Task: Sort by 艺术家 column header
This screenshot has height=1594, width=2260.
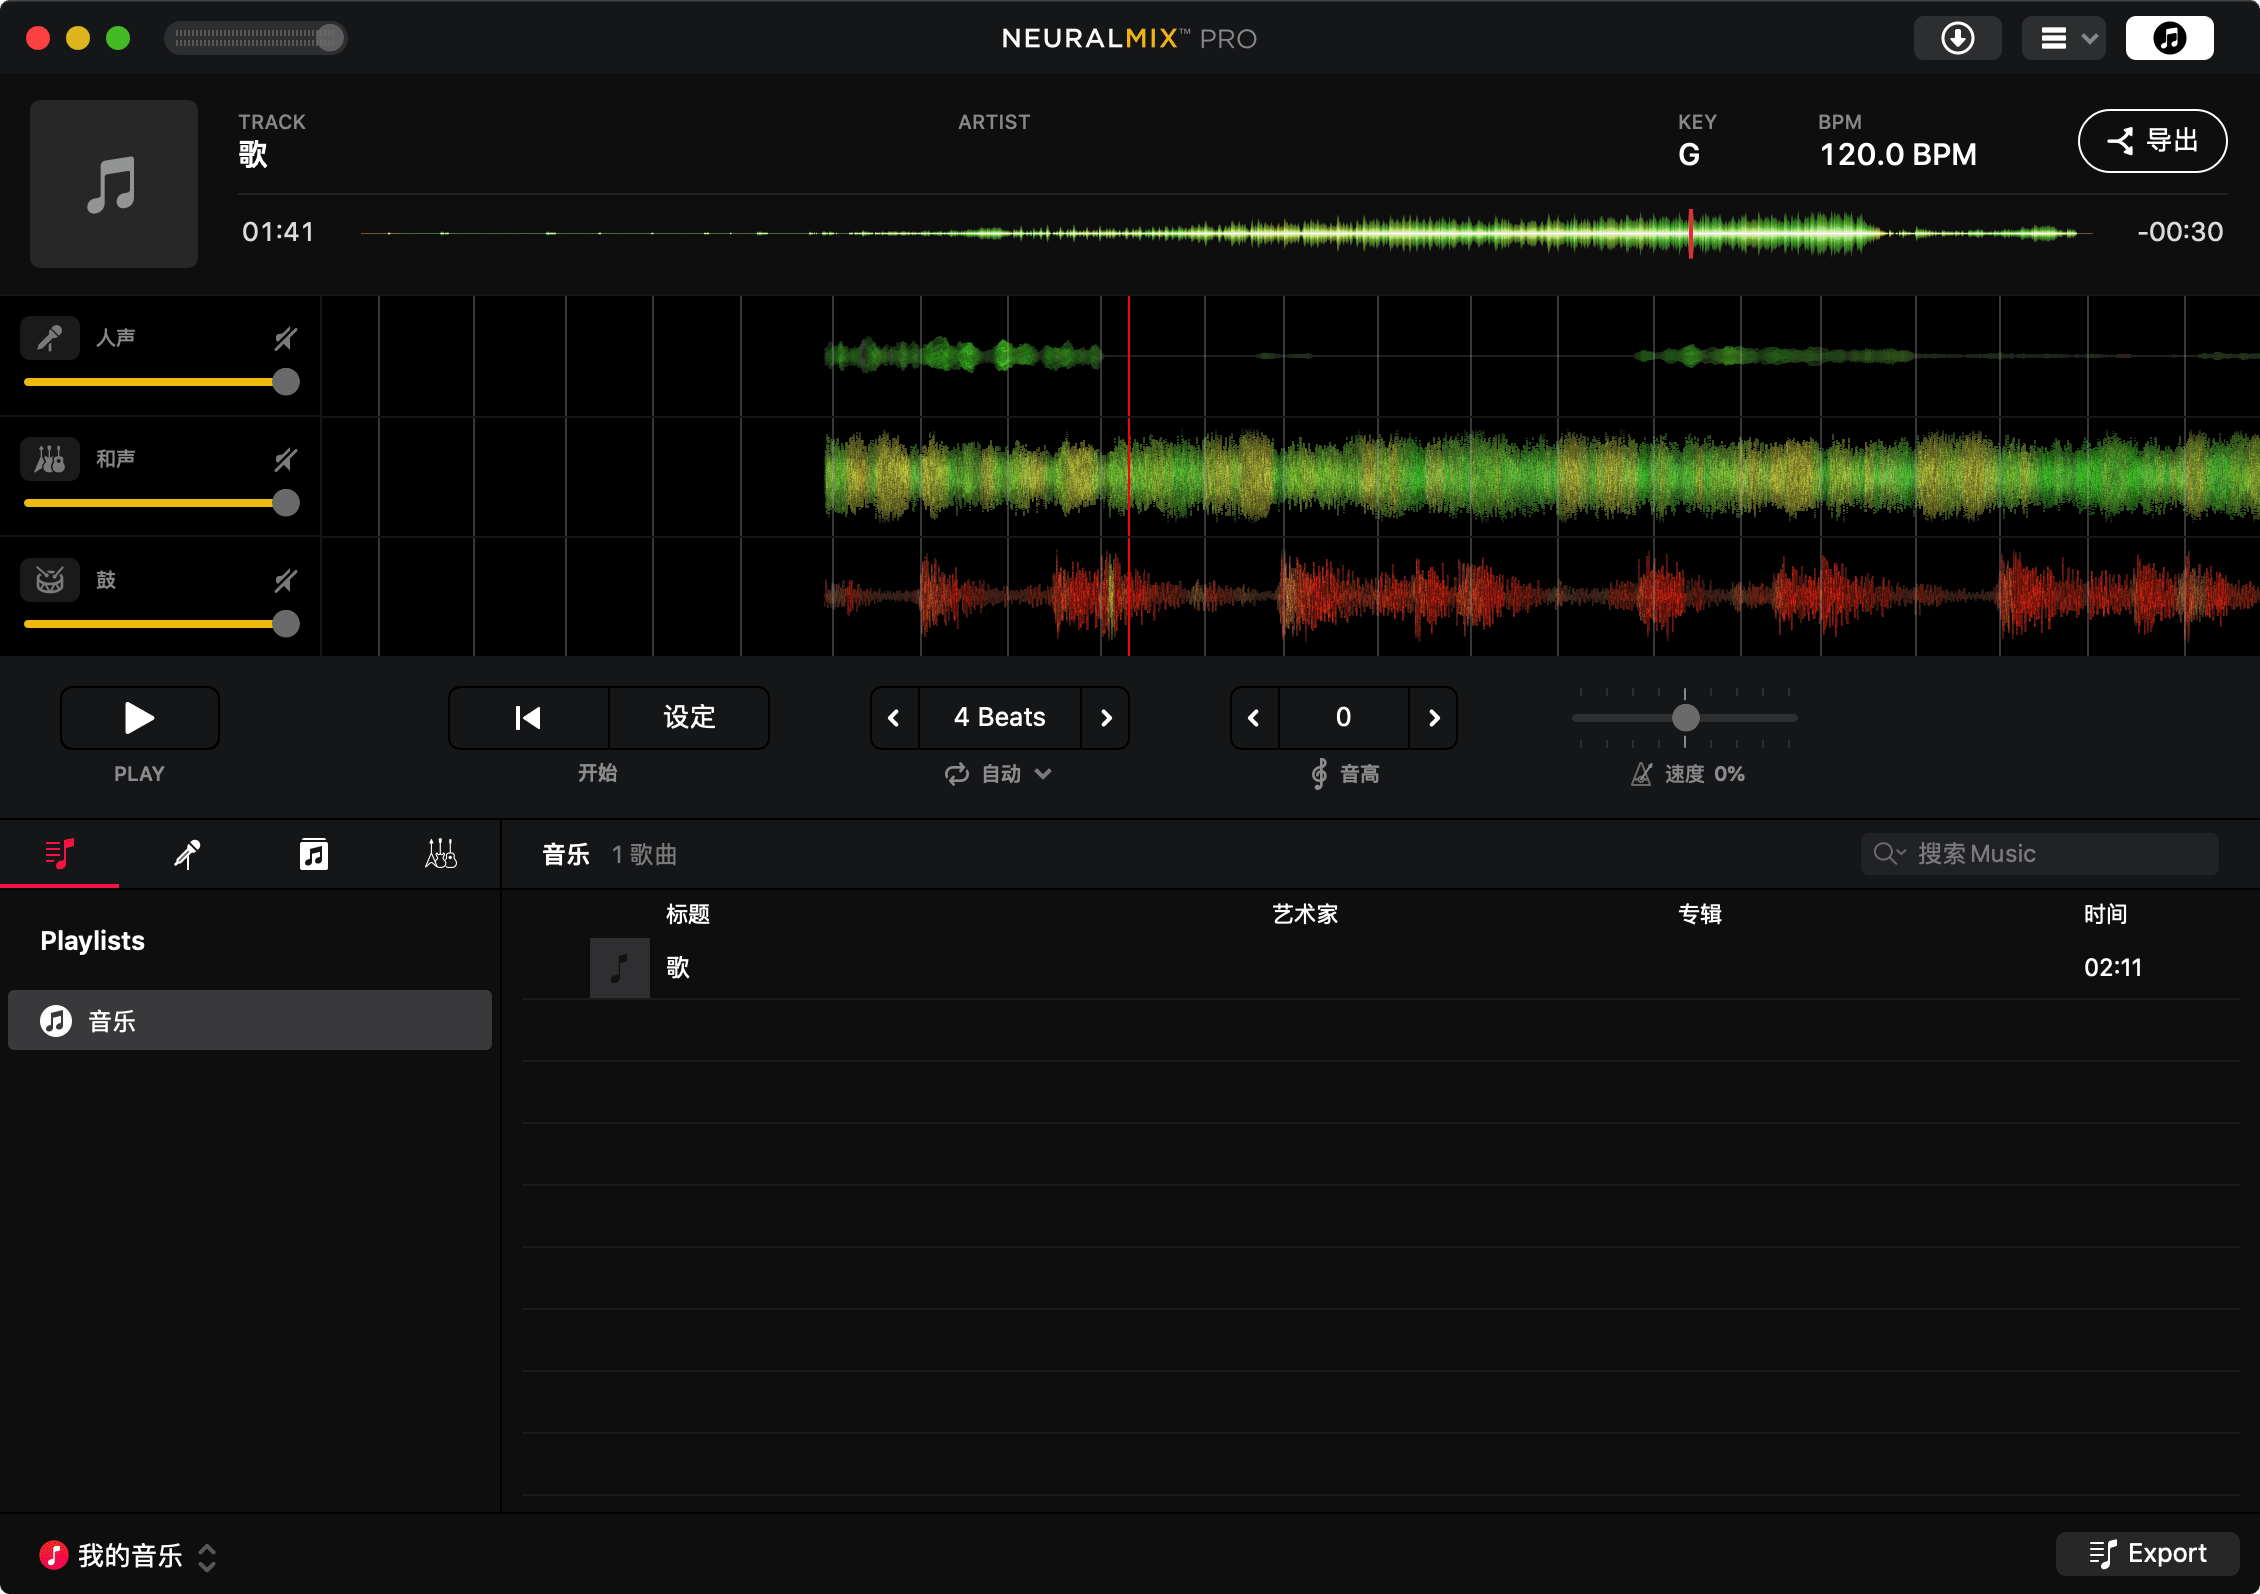Action: pyautogui.click(x=1305, y=914)
